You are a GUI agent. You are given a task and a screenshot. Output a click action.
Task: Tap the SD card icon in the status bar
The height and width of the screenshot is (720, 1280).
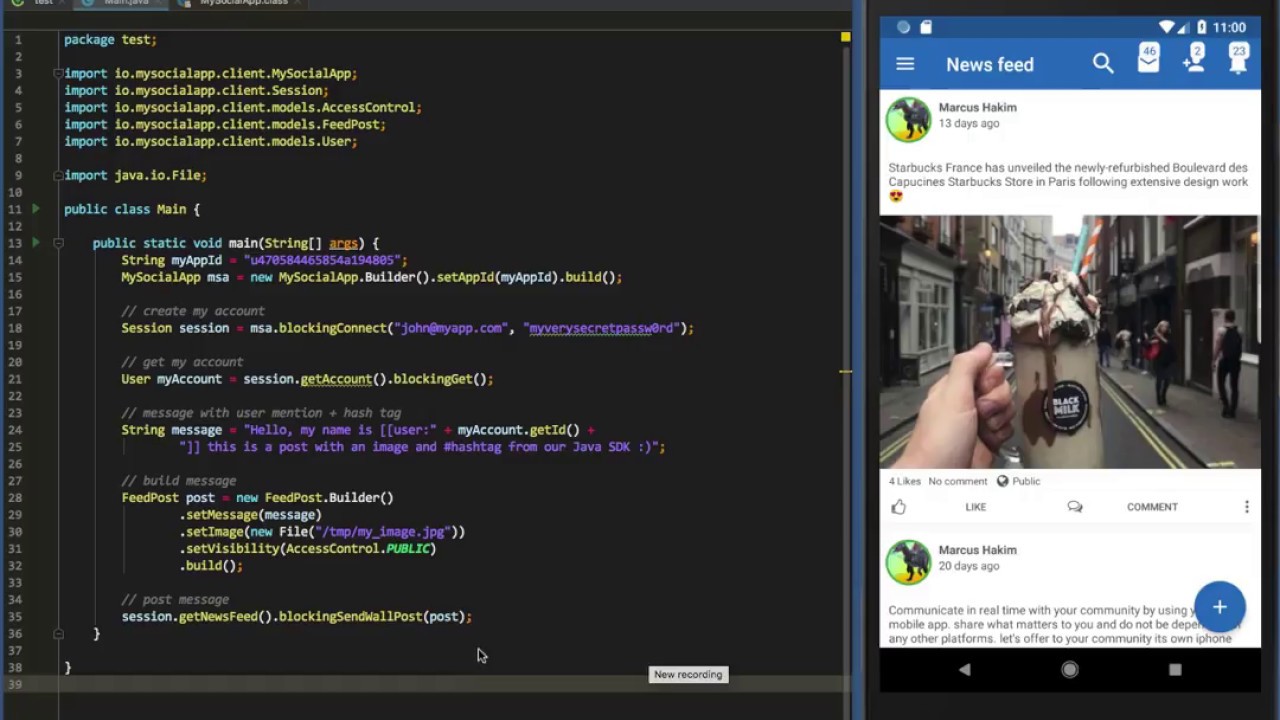(926, 27)
